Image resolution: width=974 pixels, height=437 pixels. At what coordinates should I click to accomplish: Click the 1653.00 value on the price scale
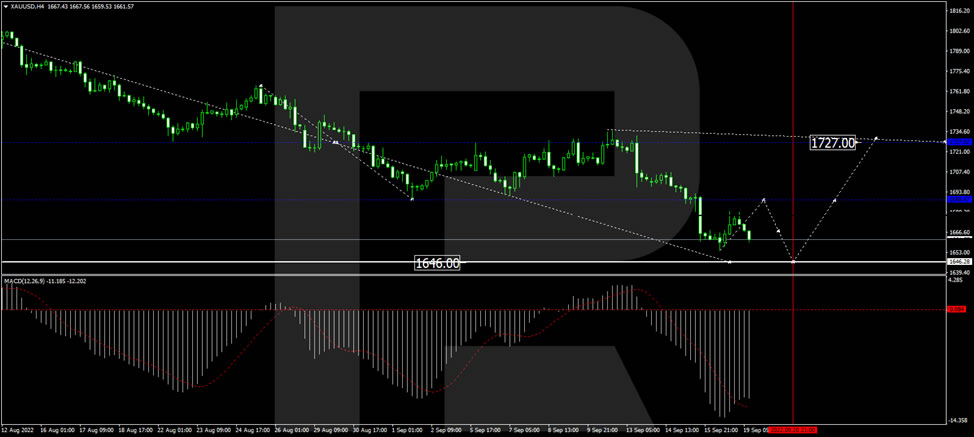tap(959, 253)
